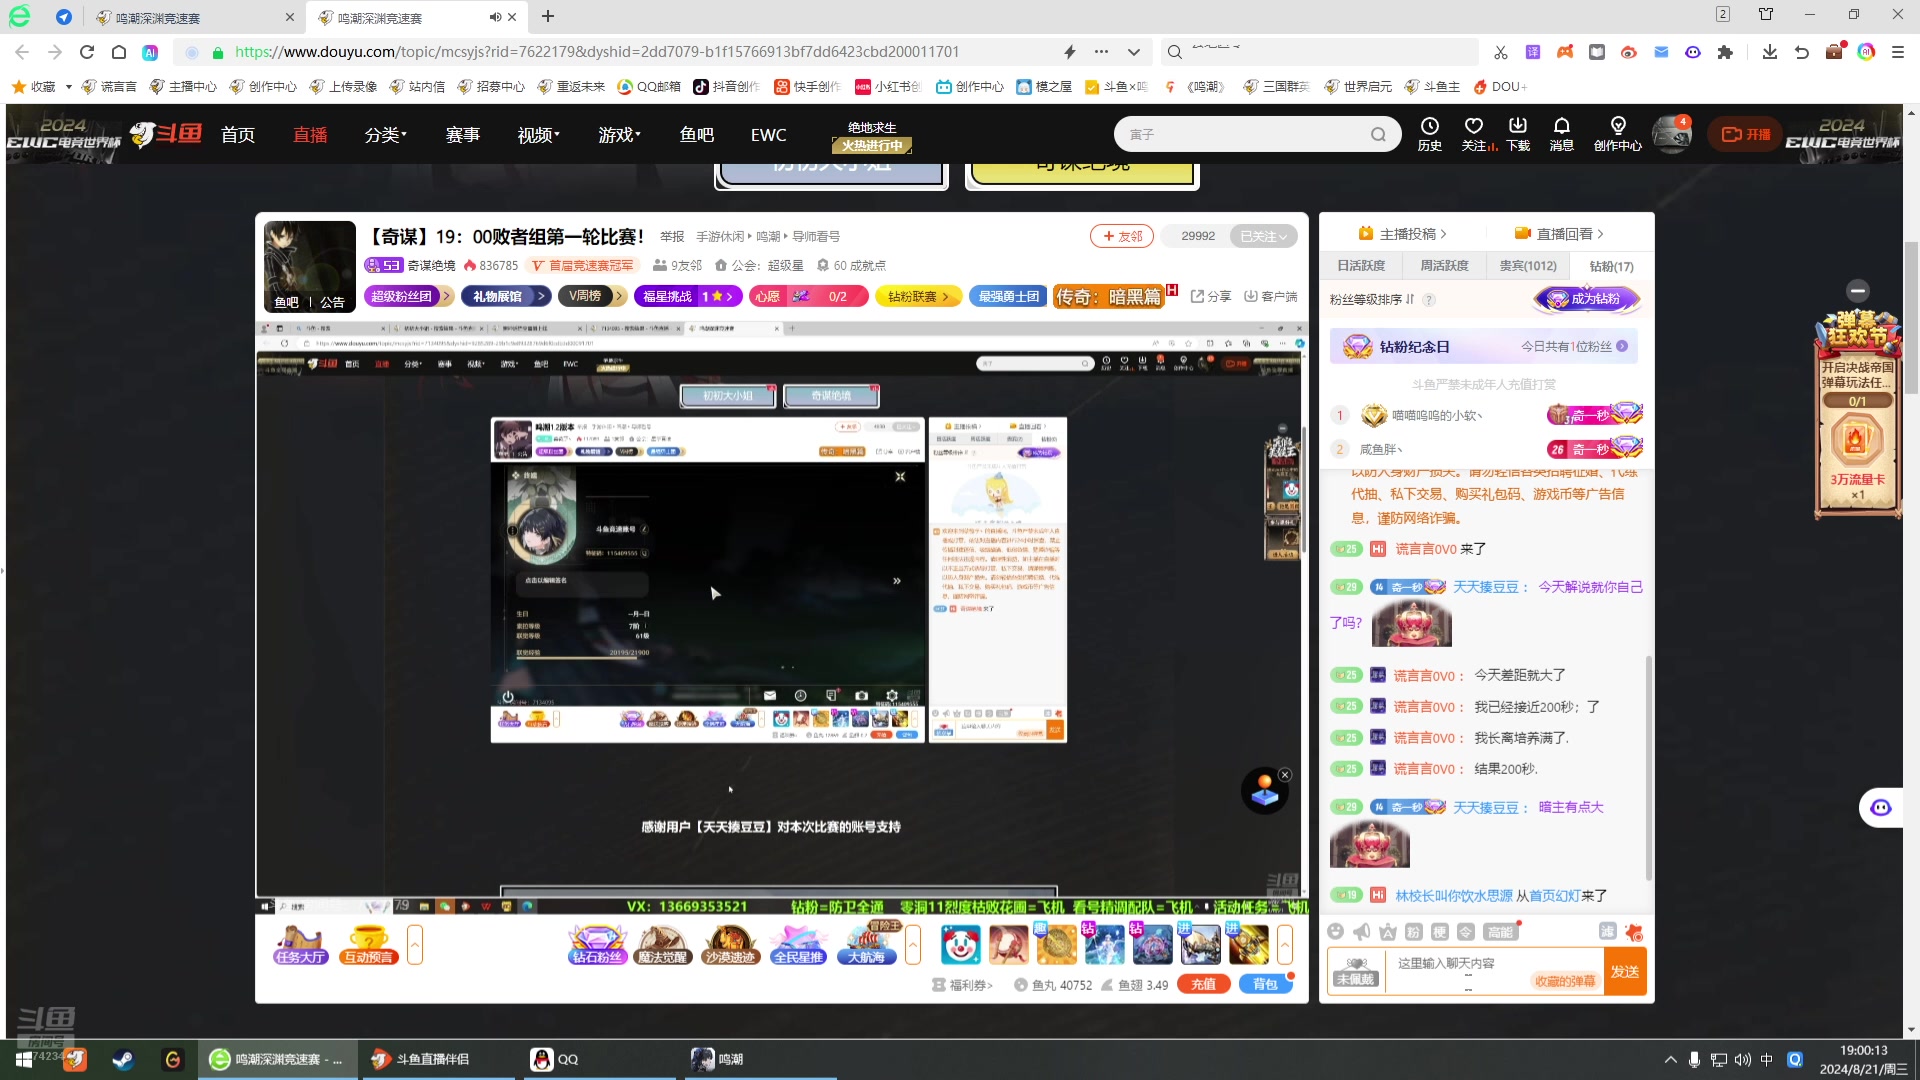The height and width of the screenshot is (1080, 1920).
Task: Switch to 贵宾(1012) tab
Action: (x=1527, y=265)
